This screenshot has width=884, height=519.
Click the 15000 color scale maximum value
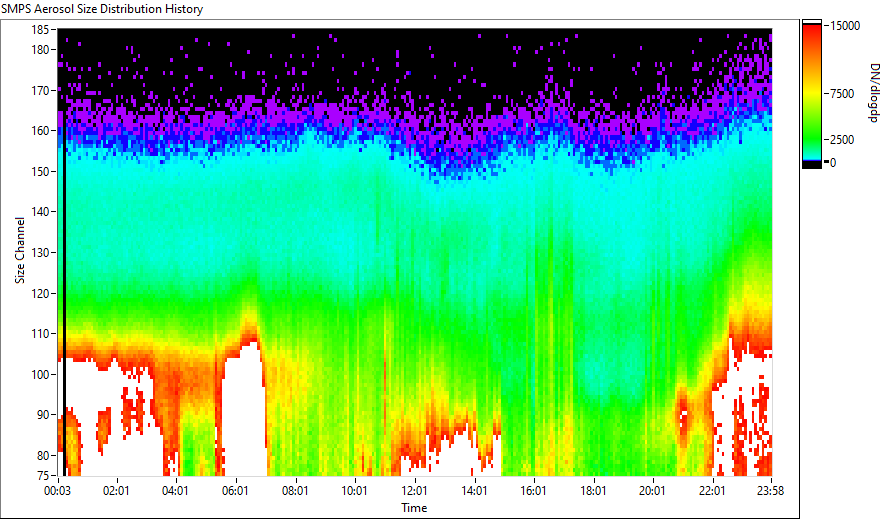pos(846,26)
